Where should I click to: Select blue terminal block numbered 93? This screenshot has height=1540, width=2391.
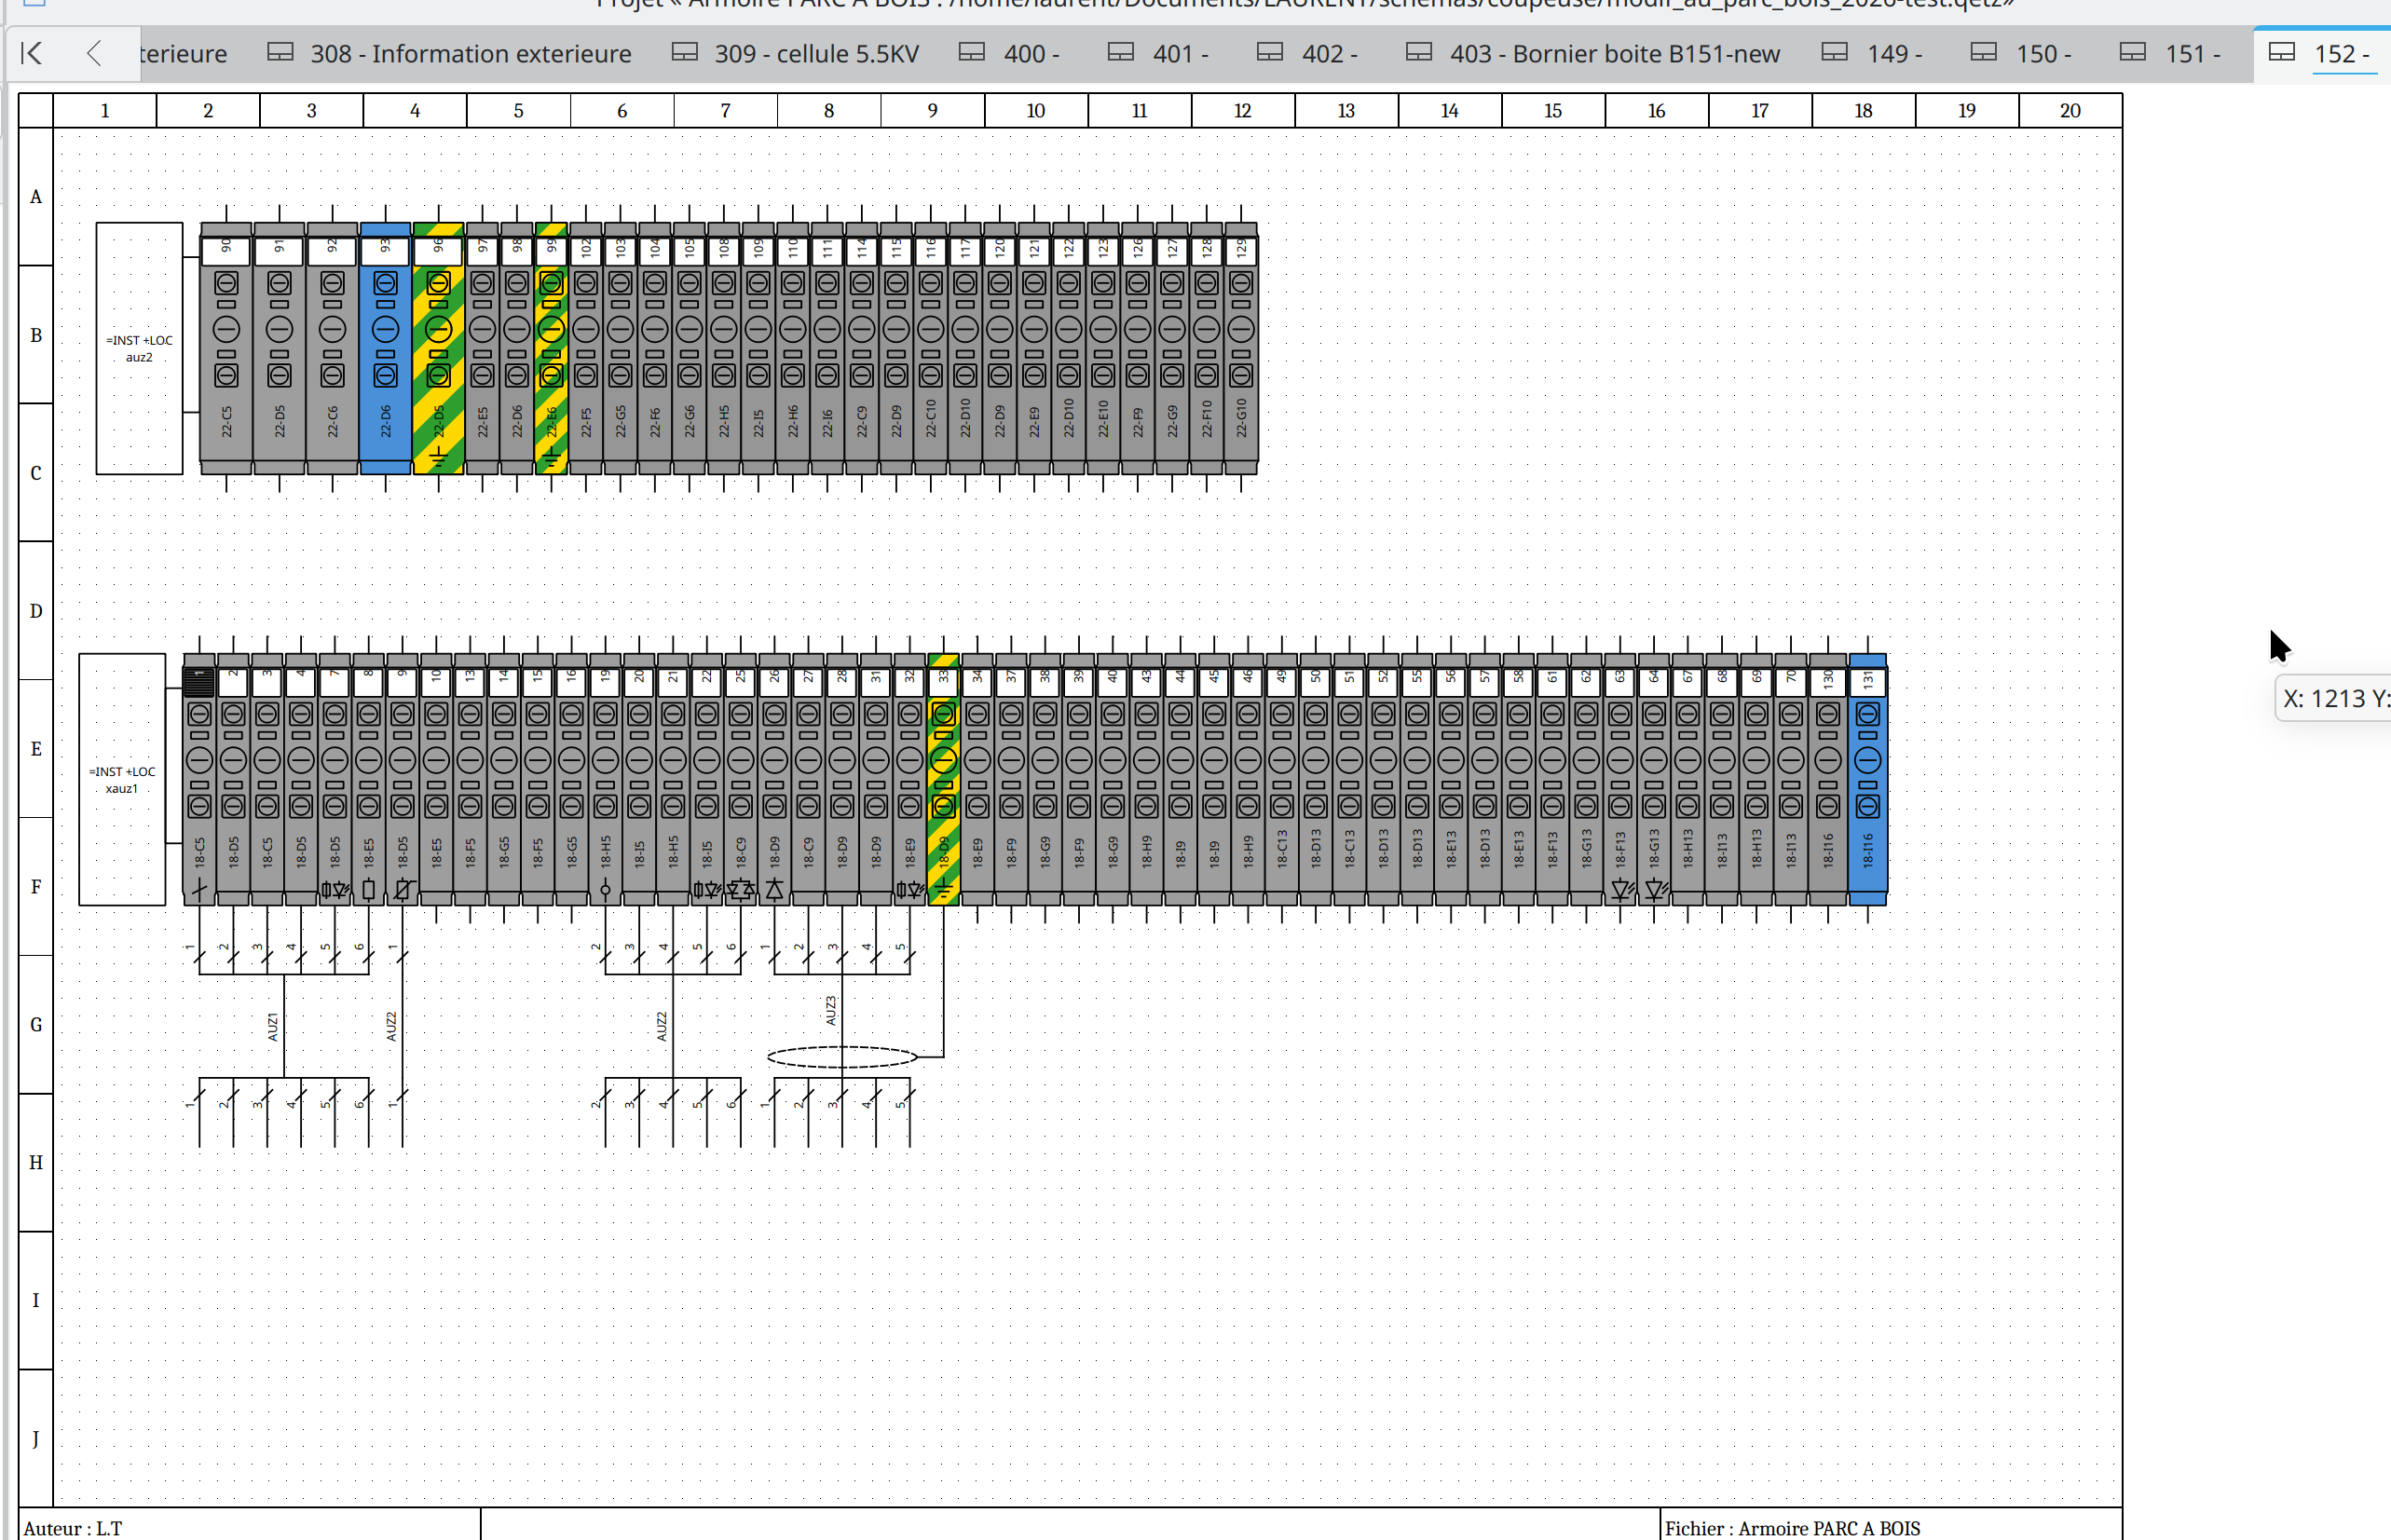coord(385,348)
